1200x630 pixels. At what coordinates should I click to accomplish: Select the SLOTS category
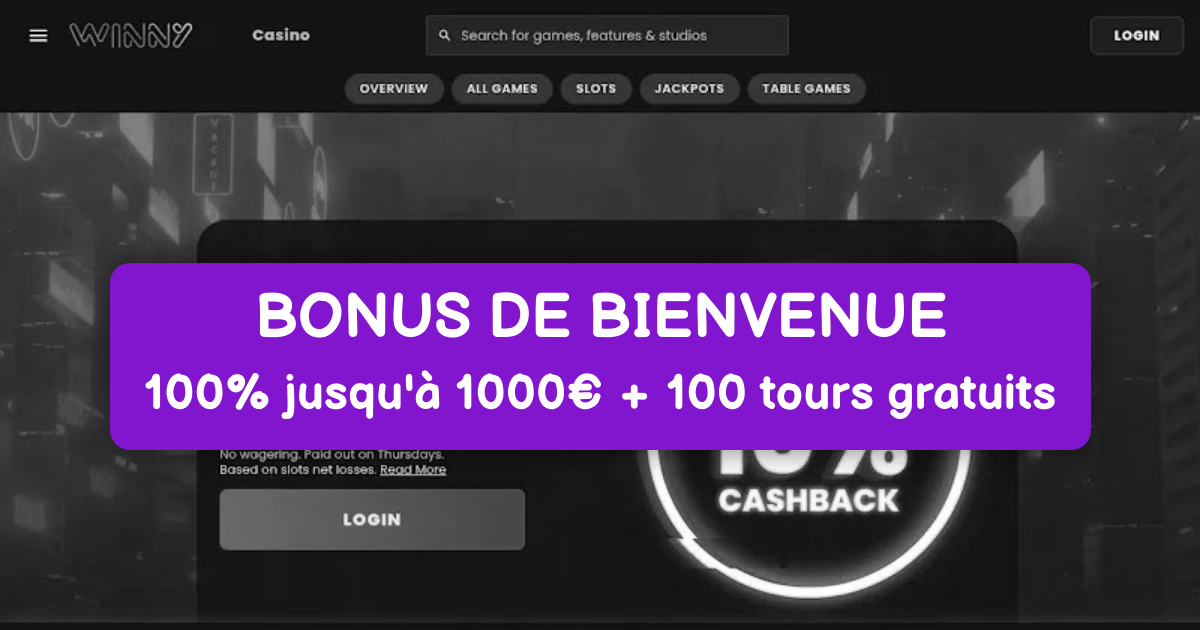pyautogui.click(x=596, y=88)
